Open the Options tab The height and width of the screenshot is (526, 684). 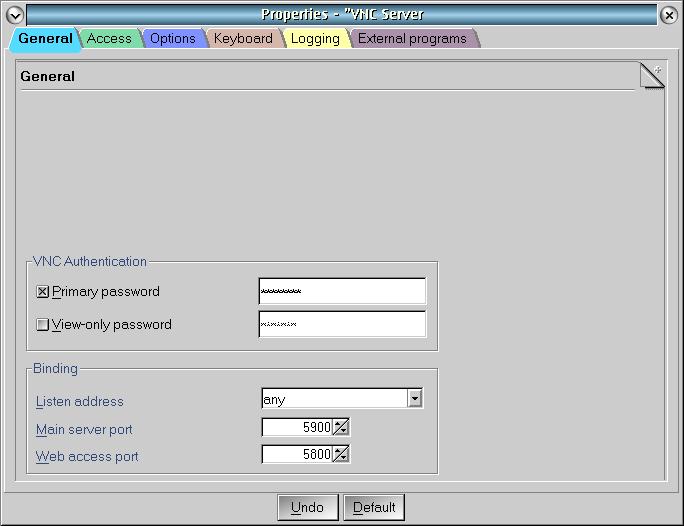pos(173,38)
